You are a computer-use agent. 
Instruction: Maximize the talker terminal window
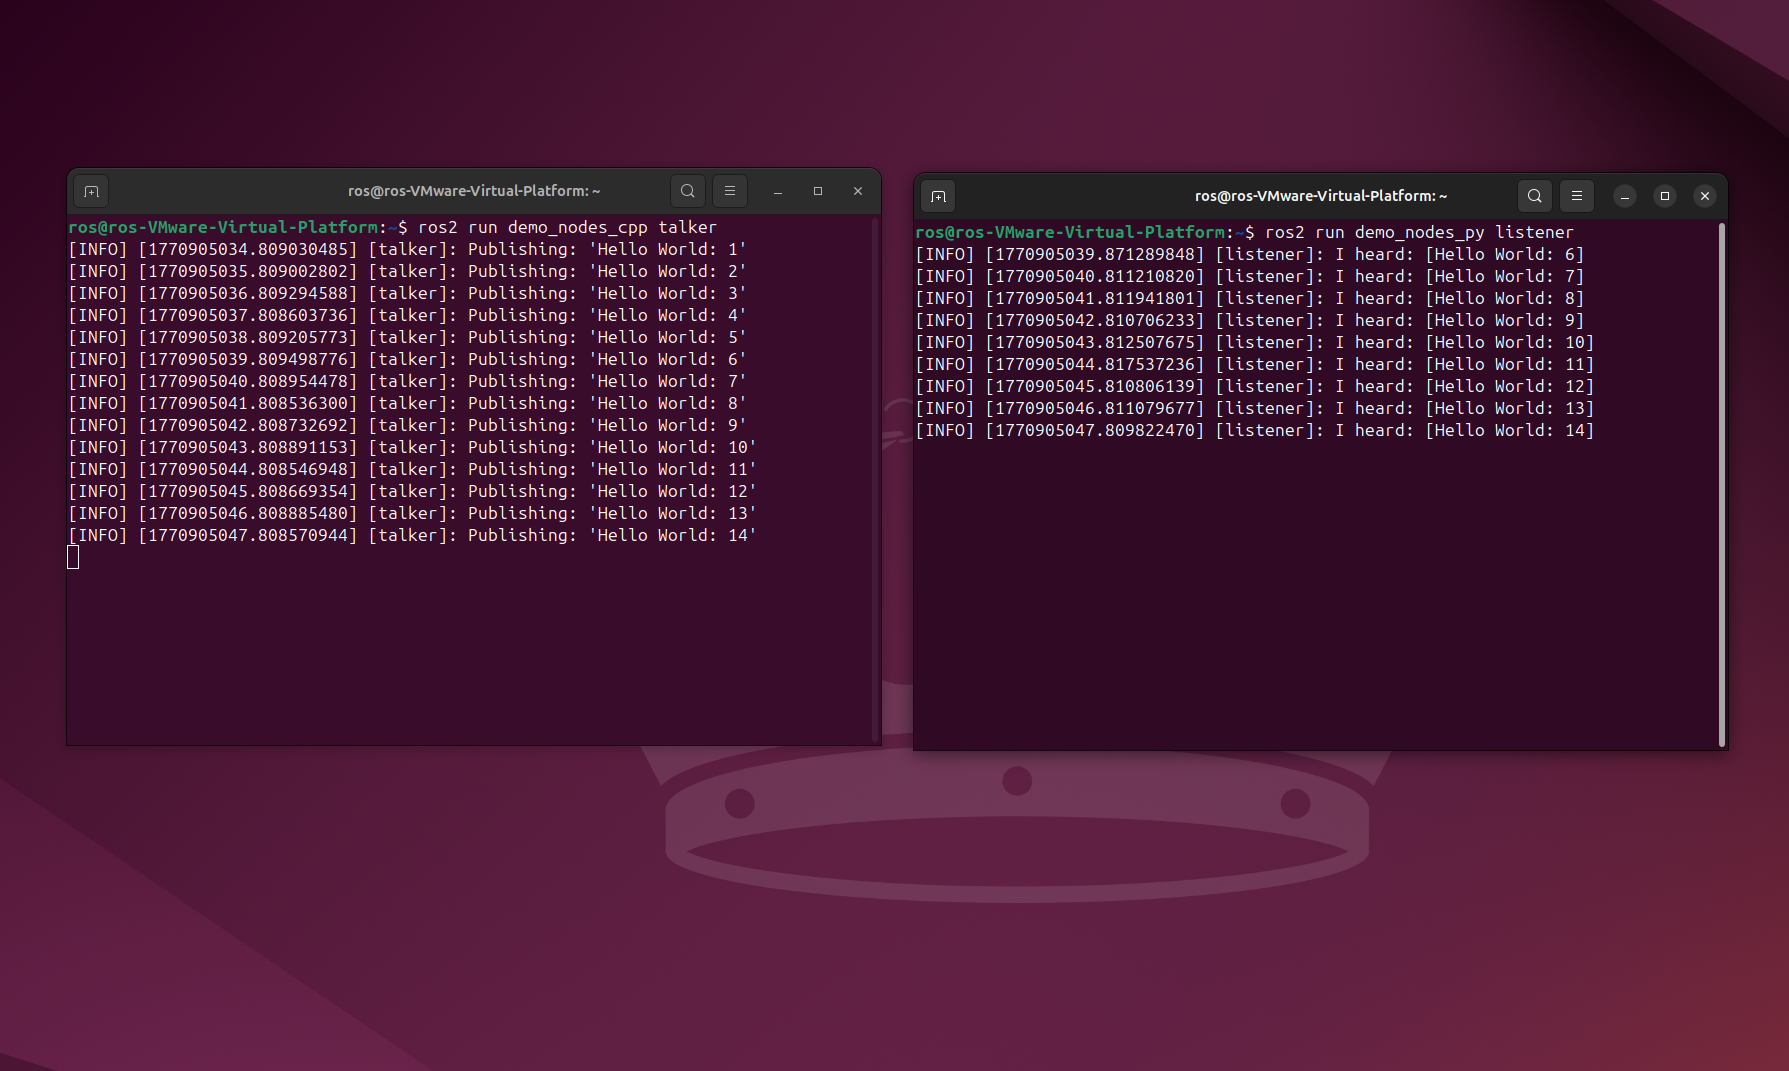pos(818,191)
